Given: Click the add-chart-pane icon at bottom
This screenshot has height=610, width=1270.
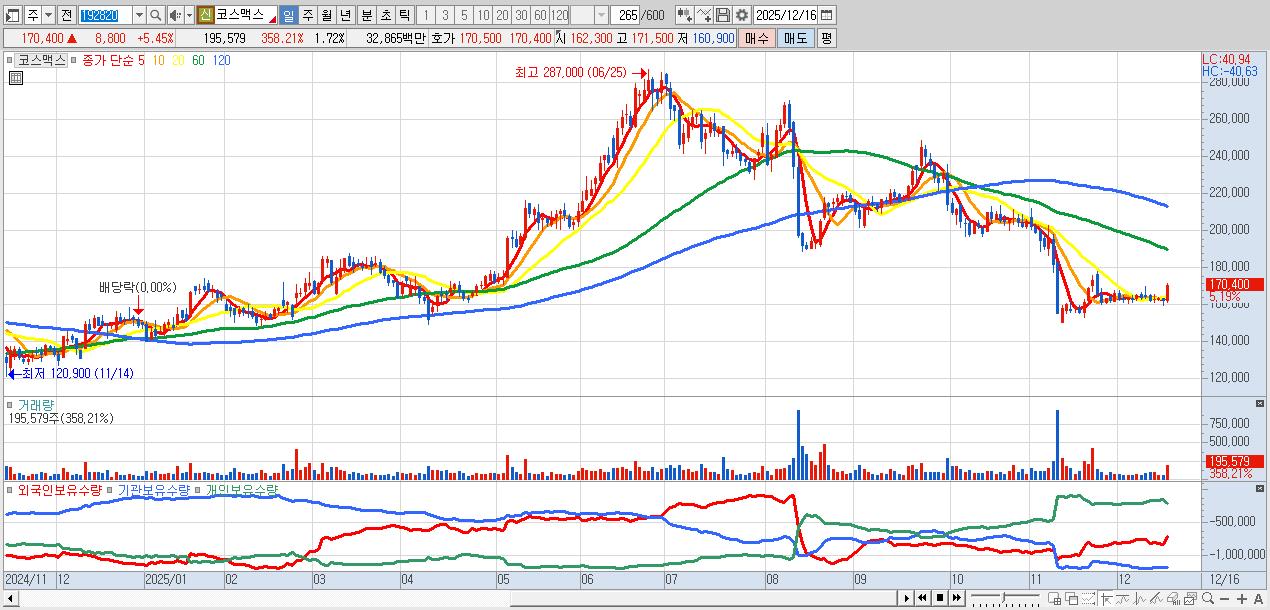Looking at the screenshot, I should [1054, 598].
